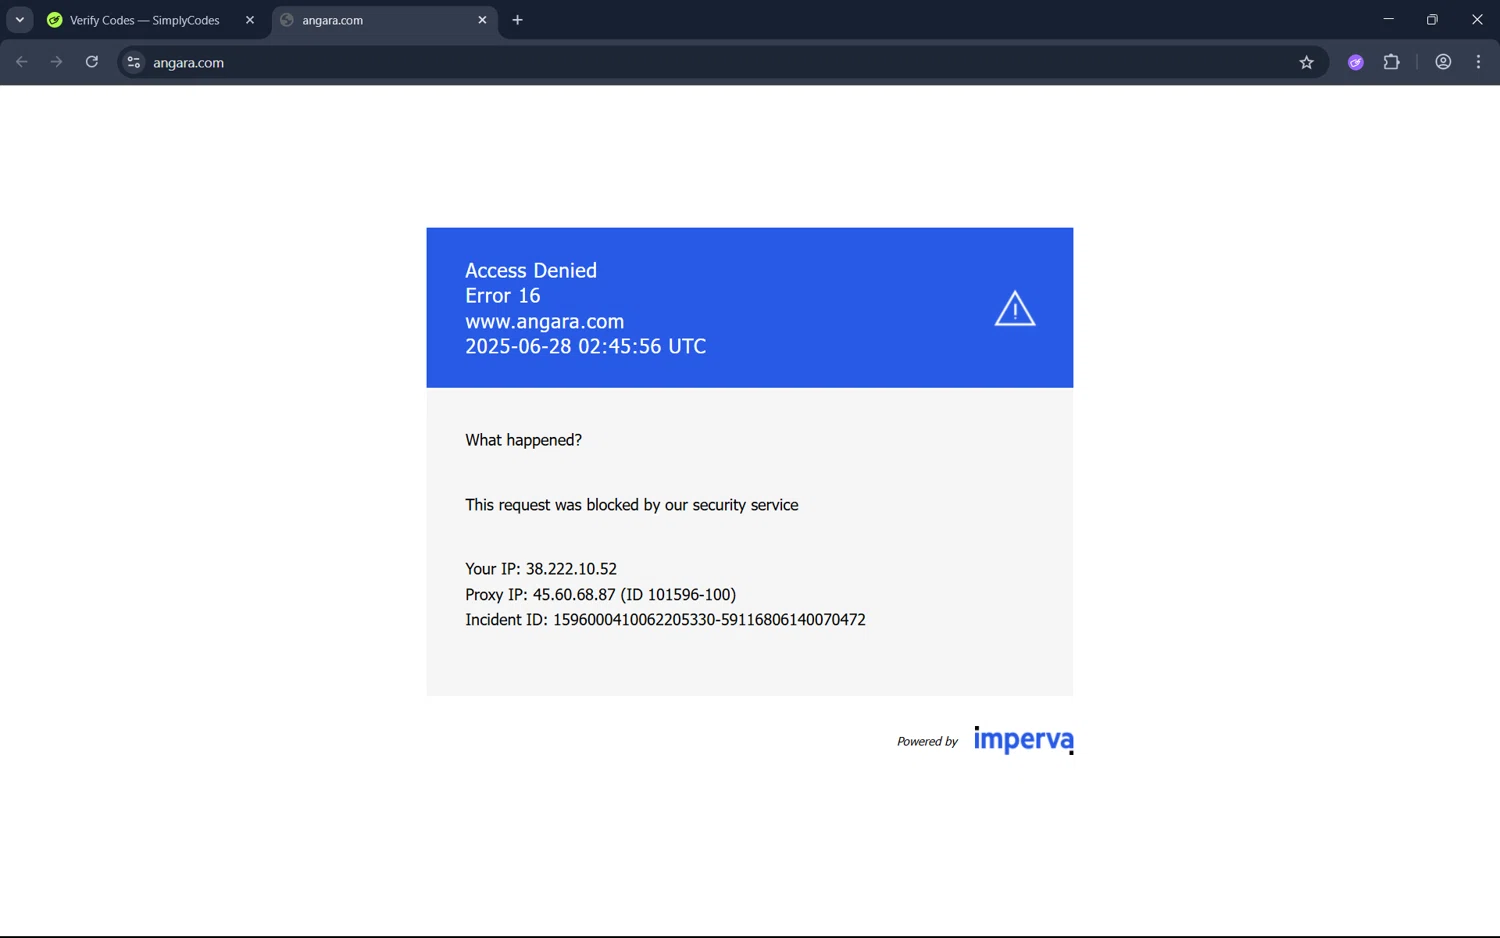Open a new tab with plus button
This screenshot has height=938, width=1500.
517,20
